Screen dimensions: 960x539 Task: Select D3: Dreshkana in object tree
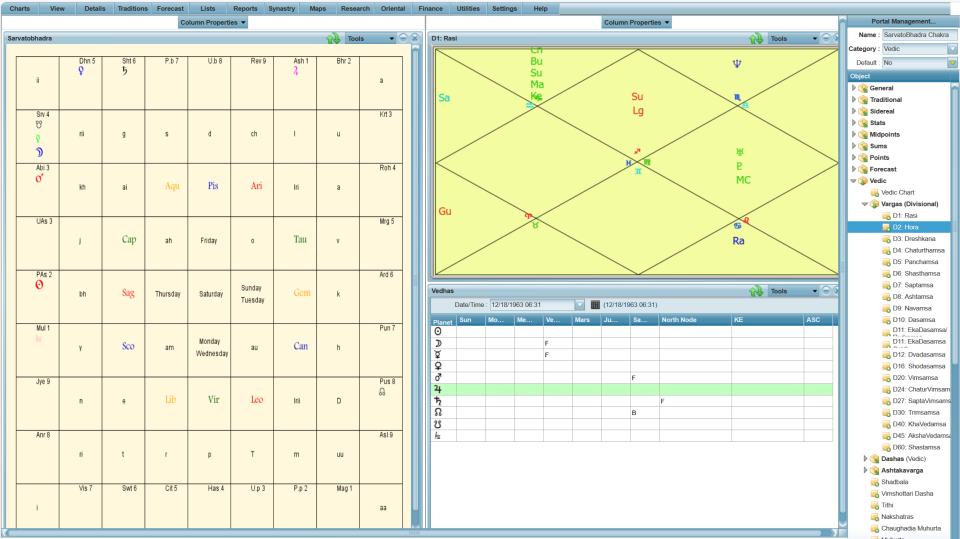click(x=913, y=239)
